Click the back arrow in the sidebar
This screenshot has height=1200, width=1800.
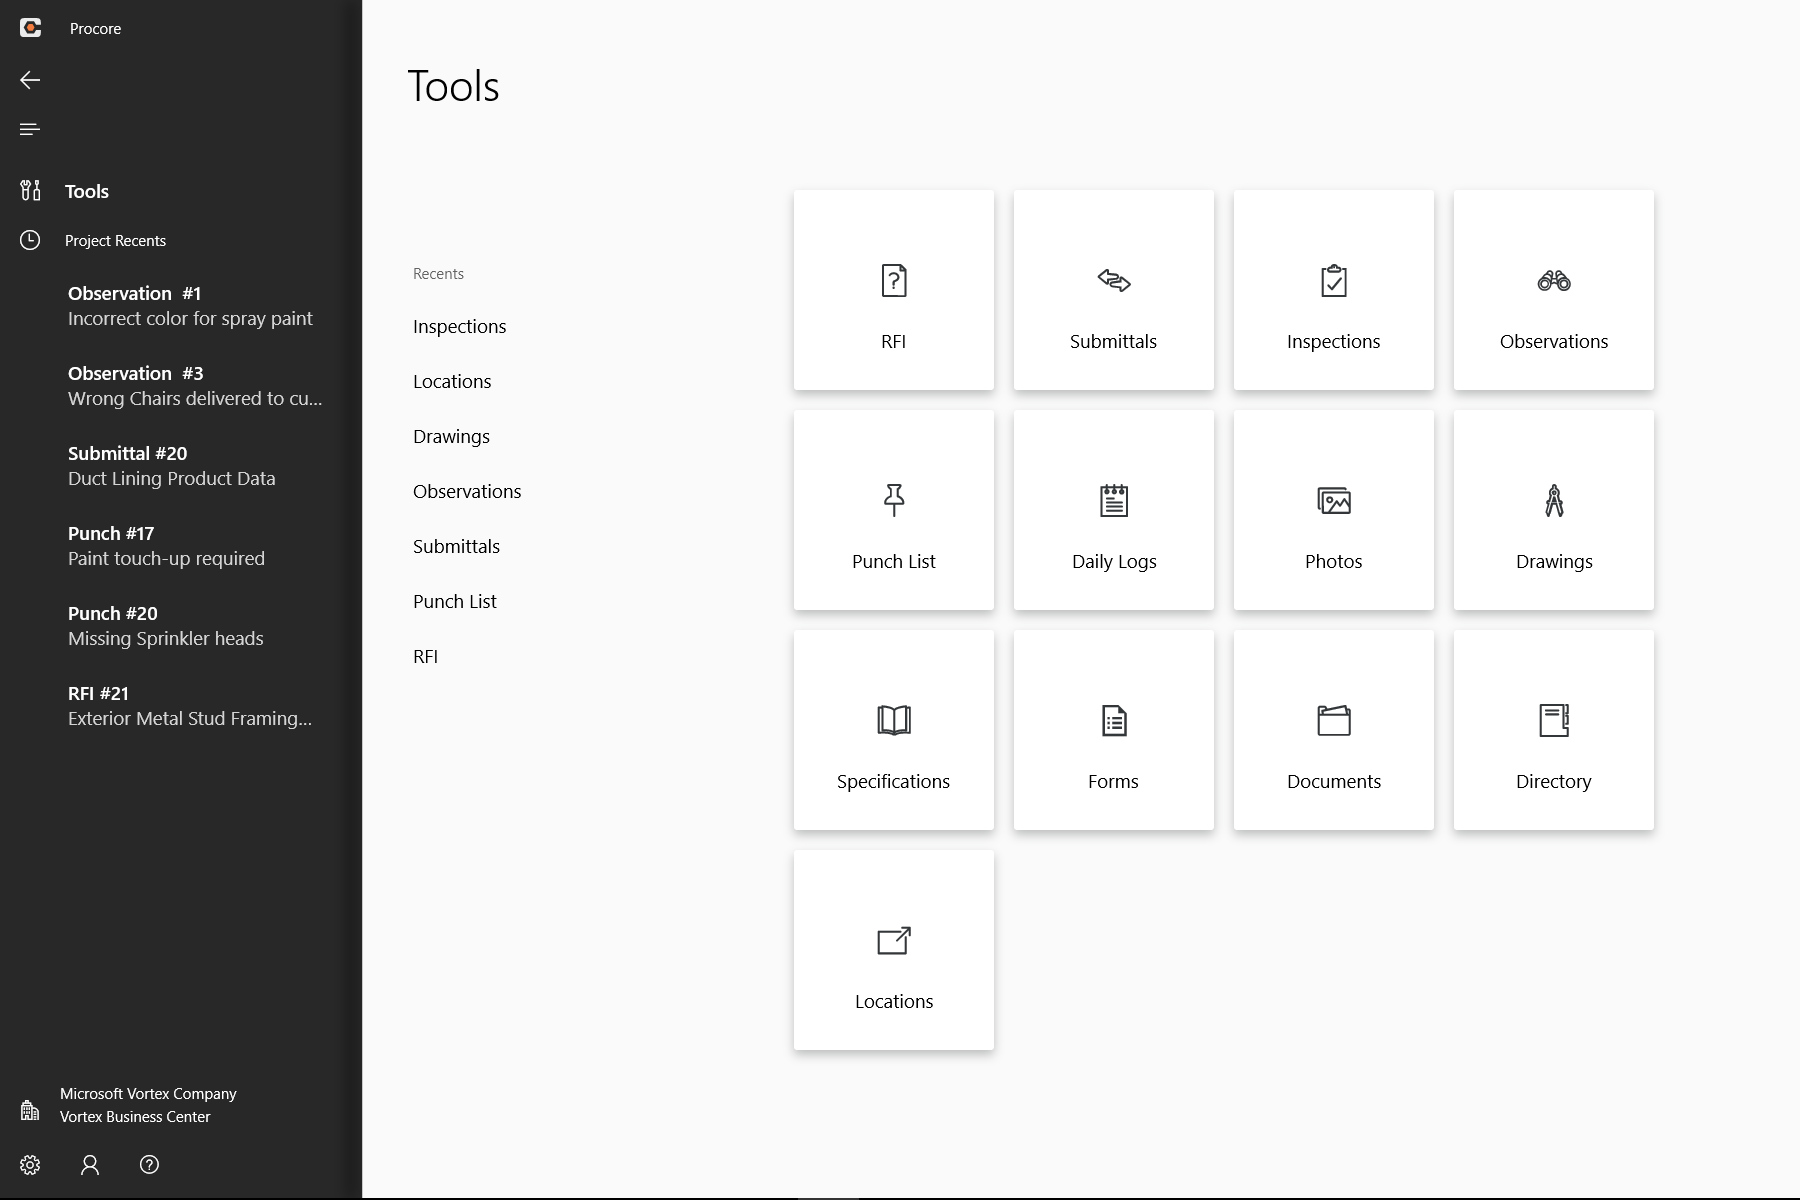(x=30, y=80)
